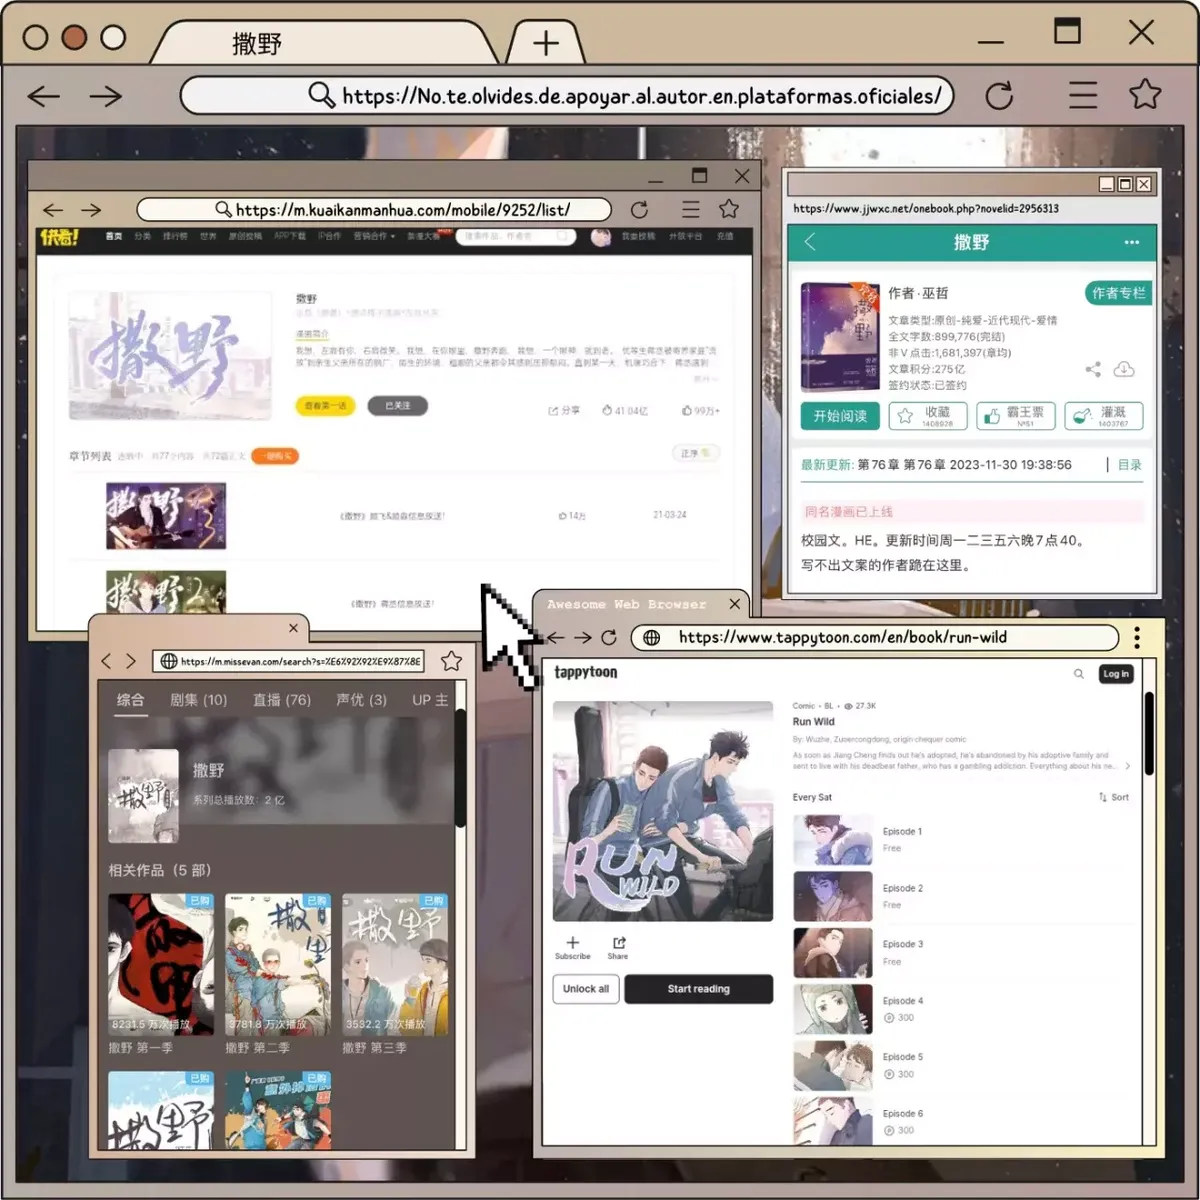Screen dimensions: 1200x1200
Task: Click the search magnifier on tappytoon page
Action: [1078, 674]
